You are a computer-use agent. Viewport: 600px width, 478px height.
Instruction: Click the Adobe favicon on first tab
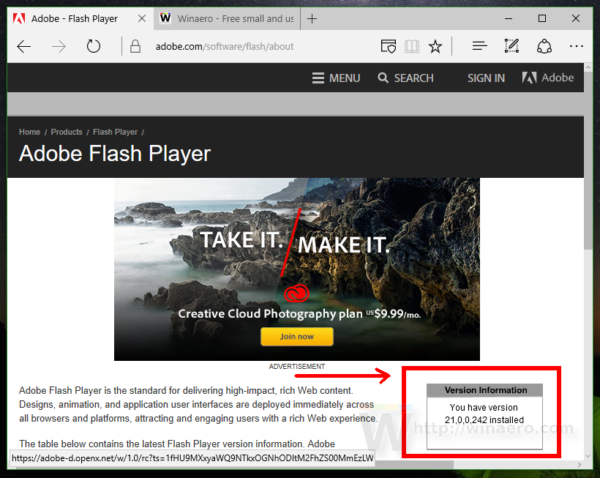pyautogui.click(x=19, y=18)
